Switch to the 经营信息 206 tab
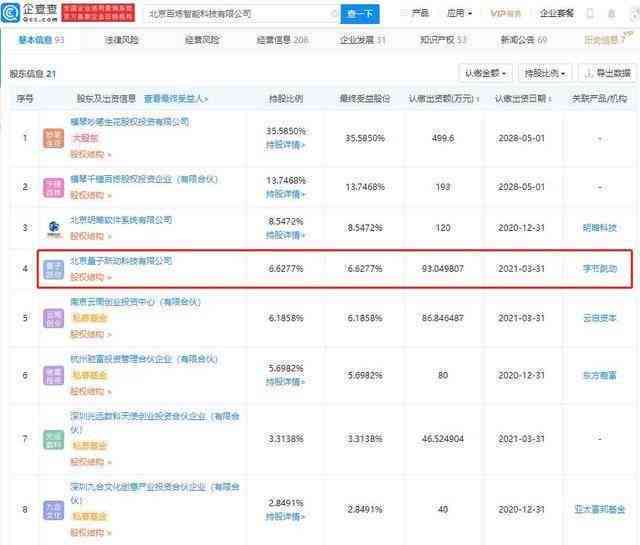The width and height of the screenshot is (640, 545). pos(282,40)
